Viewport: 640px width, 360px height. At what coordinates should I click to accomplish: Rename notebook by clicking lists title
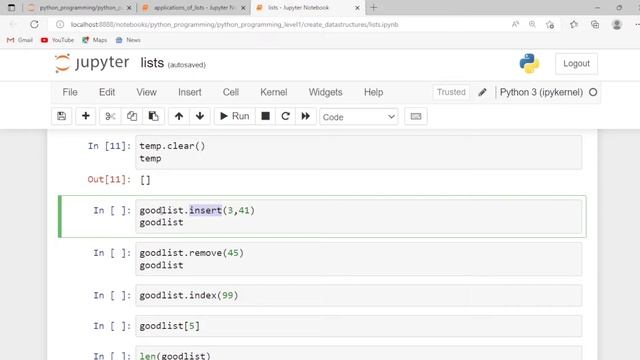click(x=152, y=63)
